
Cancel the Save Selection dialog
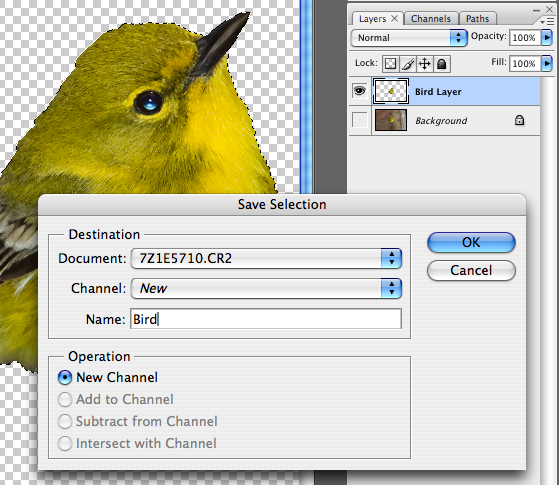[x=471, y=270]
